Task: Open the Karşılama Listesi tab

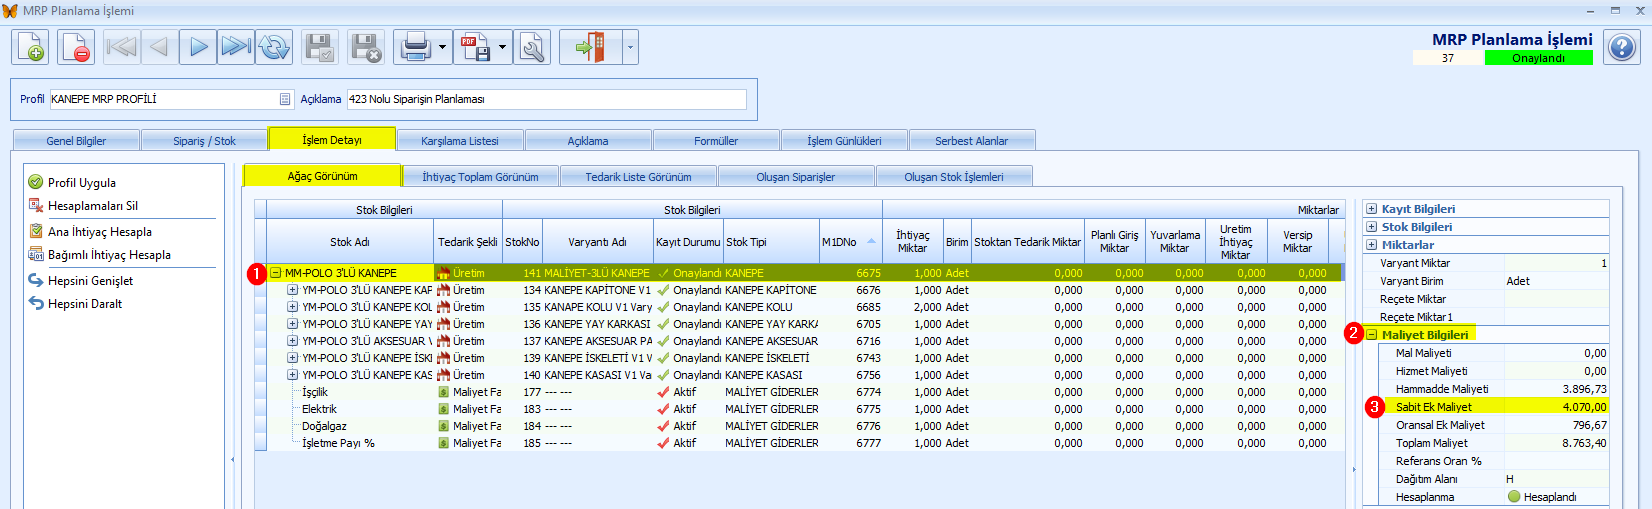Action: 460,141
